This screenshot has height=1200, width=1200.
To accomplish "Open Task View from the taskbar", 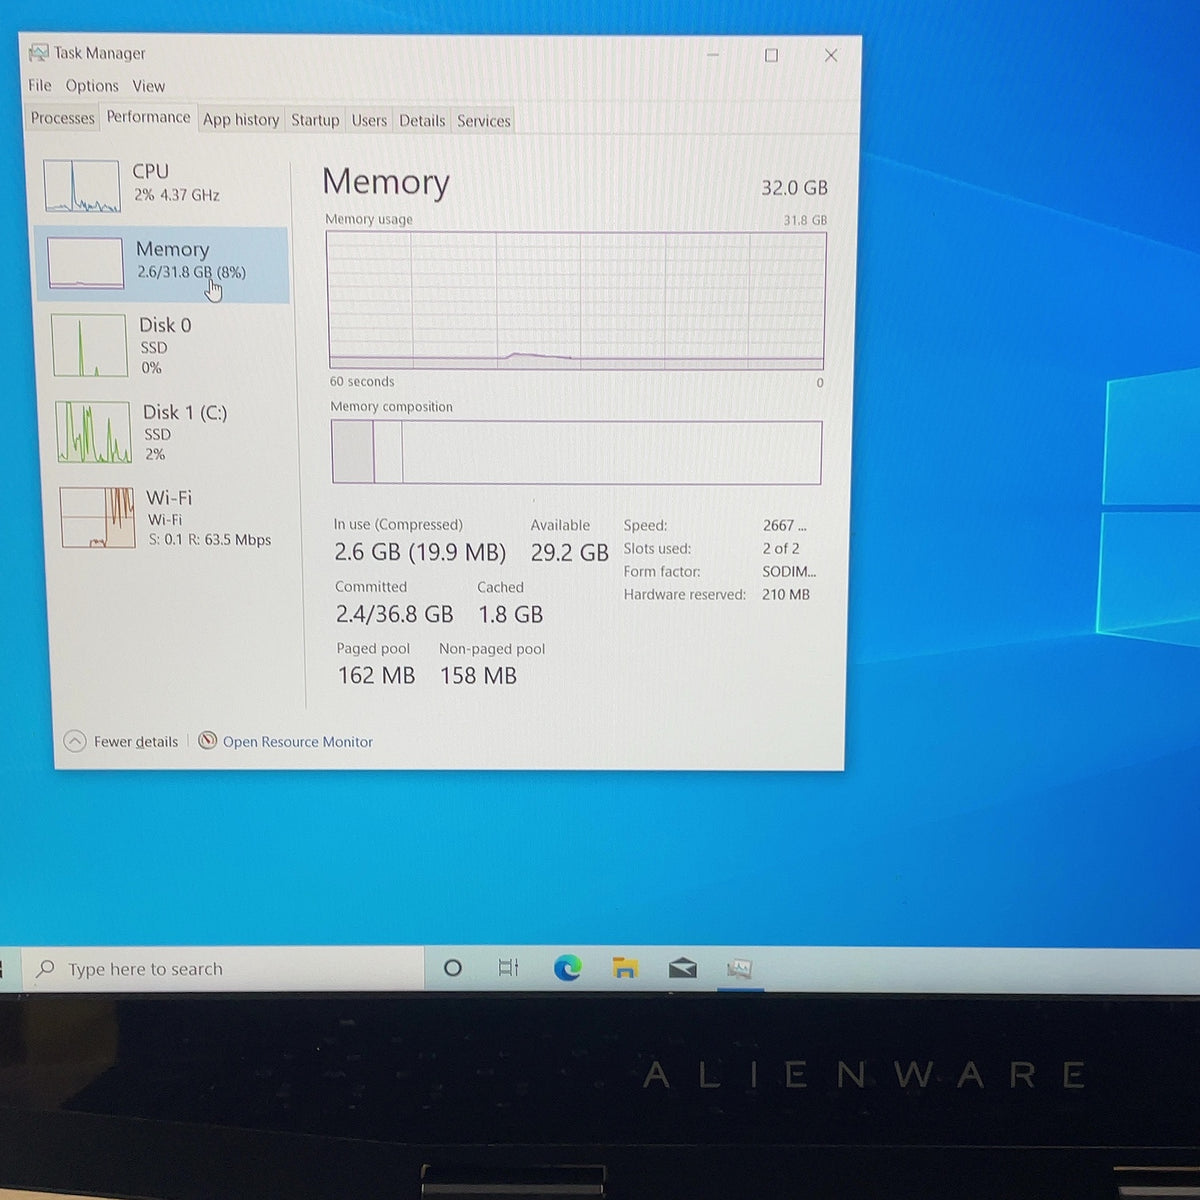I will click(508, 968).
